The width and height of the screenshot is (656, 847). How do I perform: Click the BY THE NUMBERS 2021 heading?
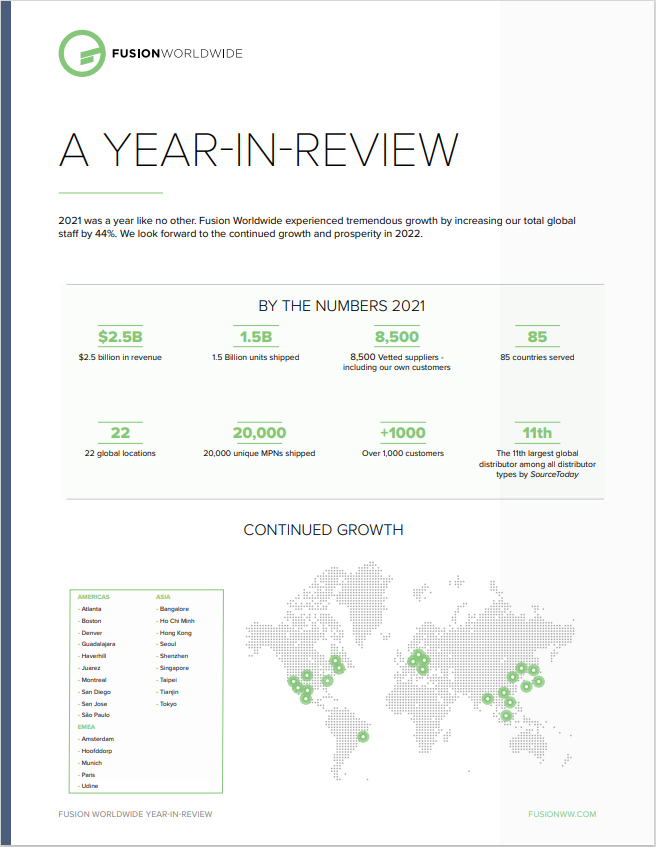point(342,306)
